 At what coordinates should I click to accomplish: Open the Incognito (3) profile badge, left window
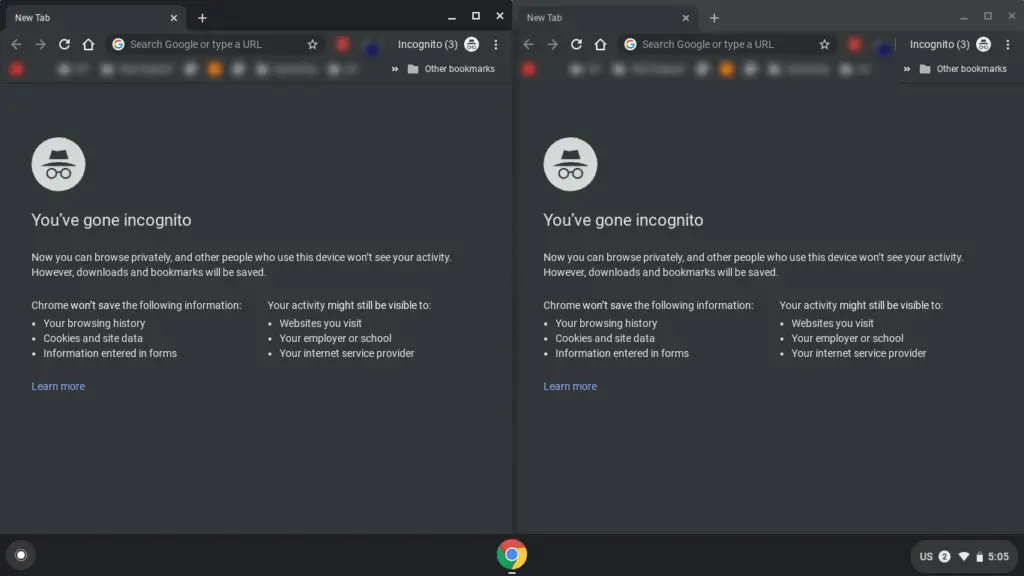[438, 44]
